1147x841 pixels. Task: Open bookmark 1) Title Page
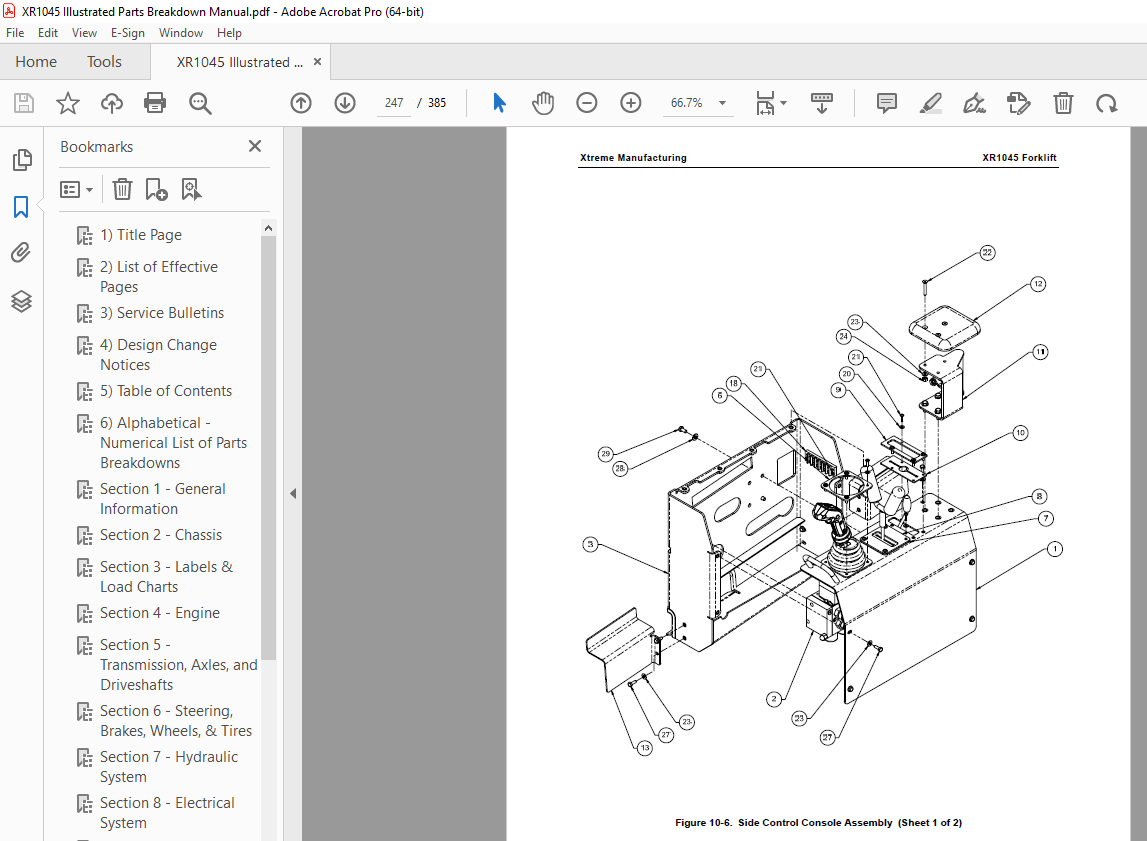141,235
